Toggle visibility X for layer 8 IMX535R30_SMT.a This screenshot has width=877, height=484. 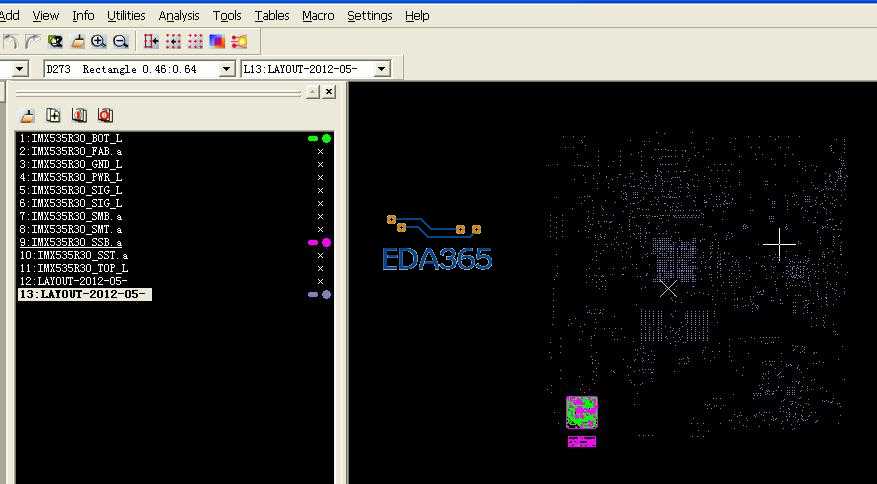tap(320, 229)
